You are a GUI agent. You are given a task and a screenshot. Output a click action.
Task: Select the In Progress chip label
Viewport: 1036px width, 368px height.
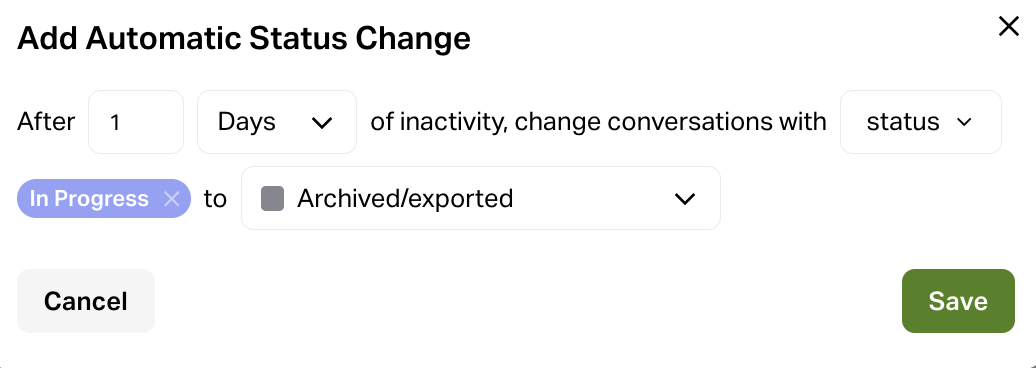[x=89, y=198]
